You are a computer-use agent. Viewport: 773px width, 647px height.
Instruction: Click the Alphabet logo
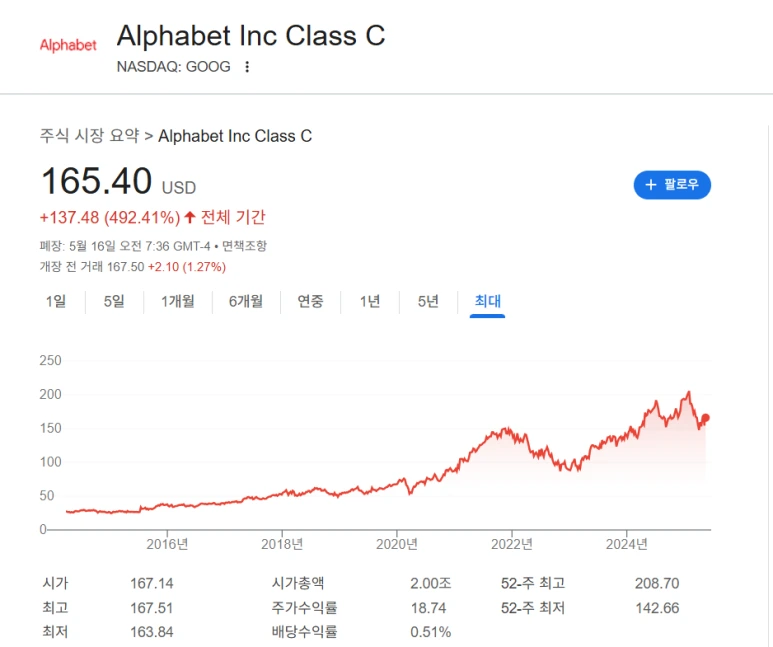68,45
